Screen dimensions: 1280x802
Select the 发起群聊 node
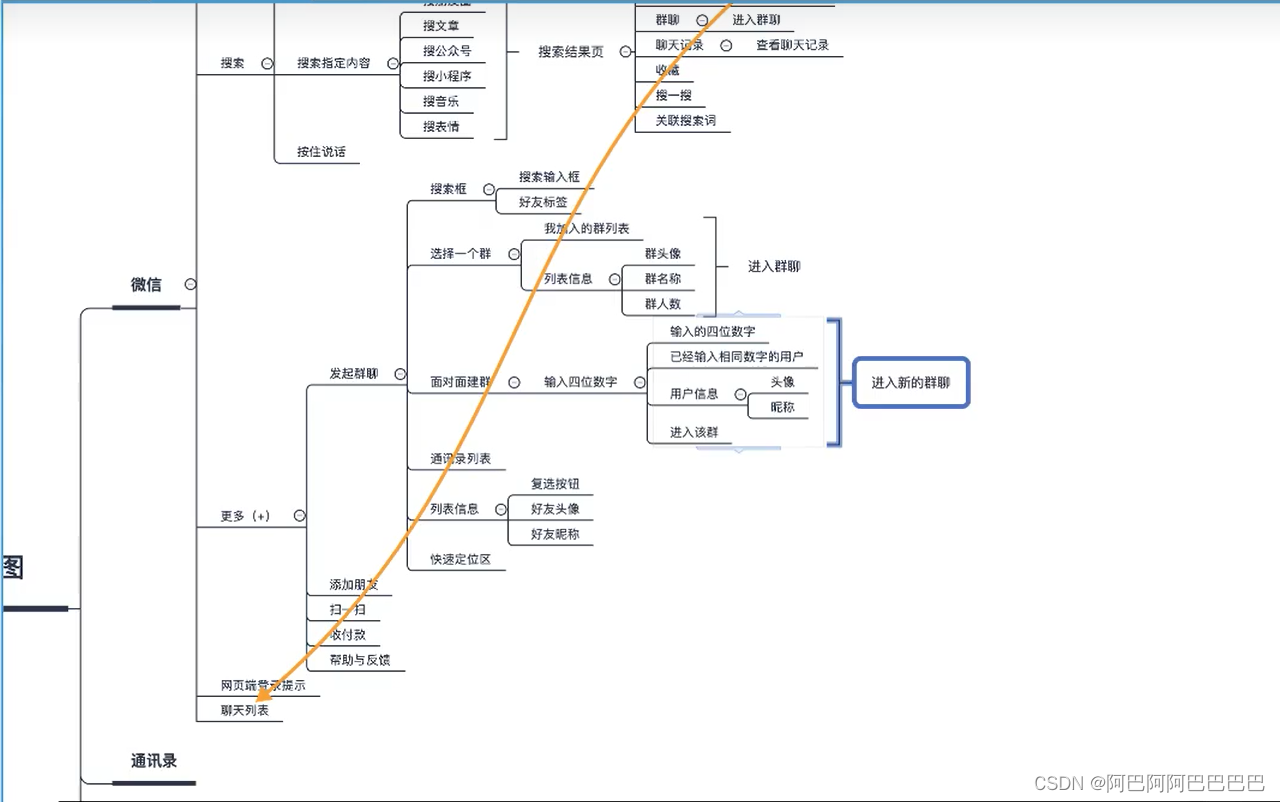[354, 374]
